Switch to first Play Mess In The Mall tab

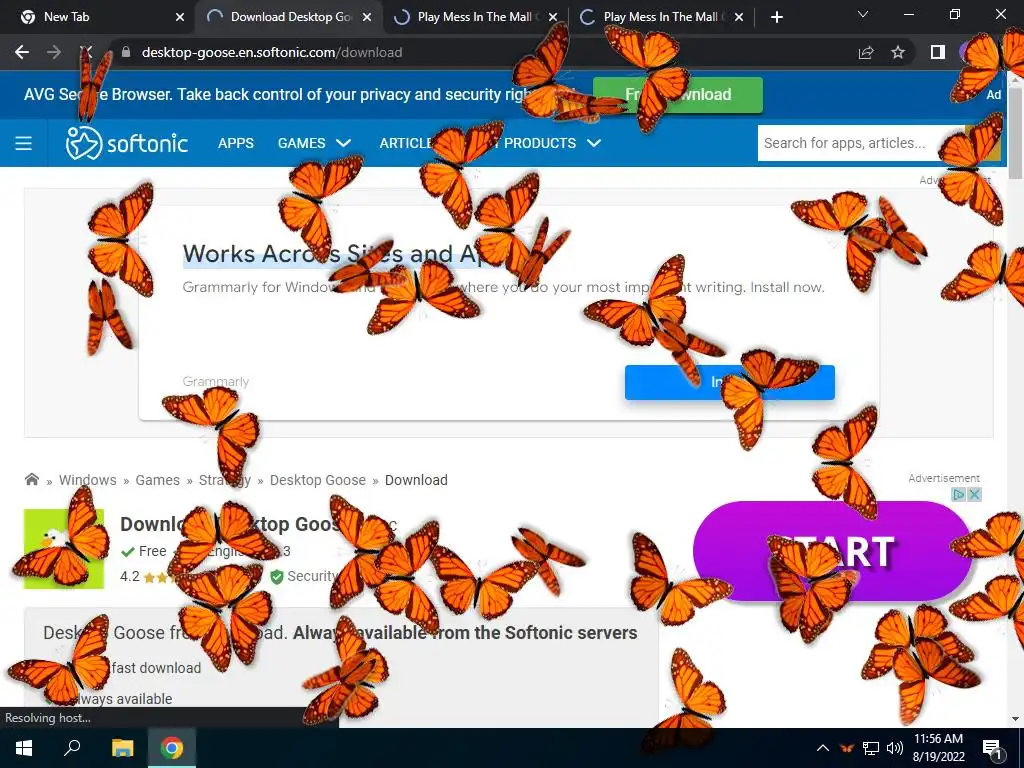point(475,17)
